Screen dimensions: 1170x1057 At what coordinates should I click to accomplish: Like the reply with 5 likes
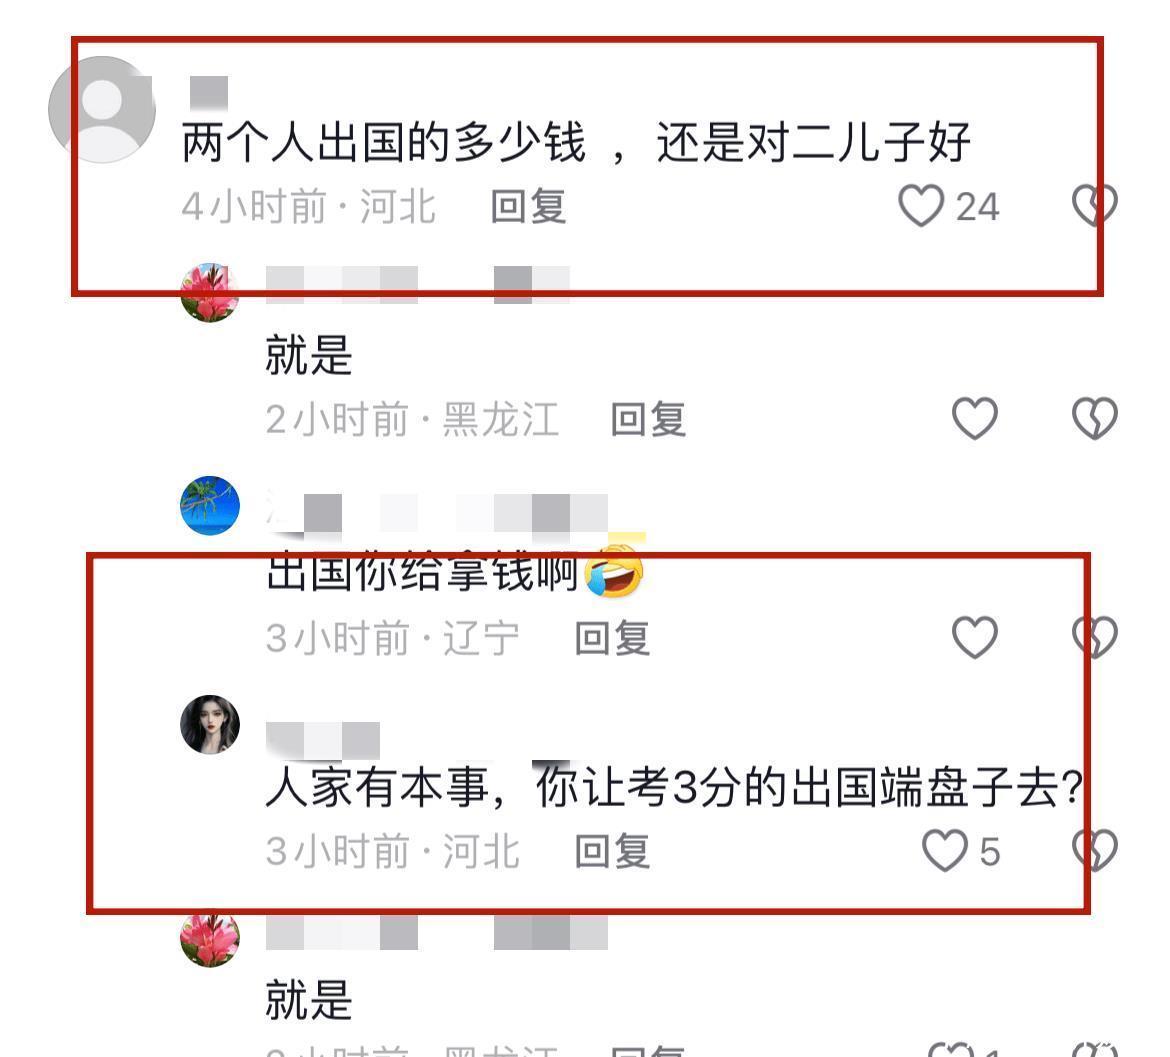point(945,850)
